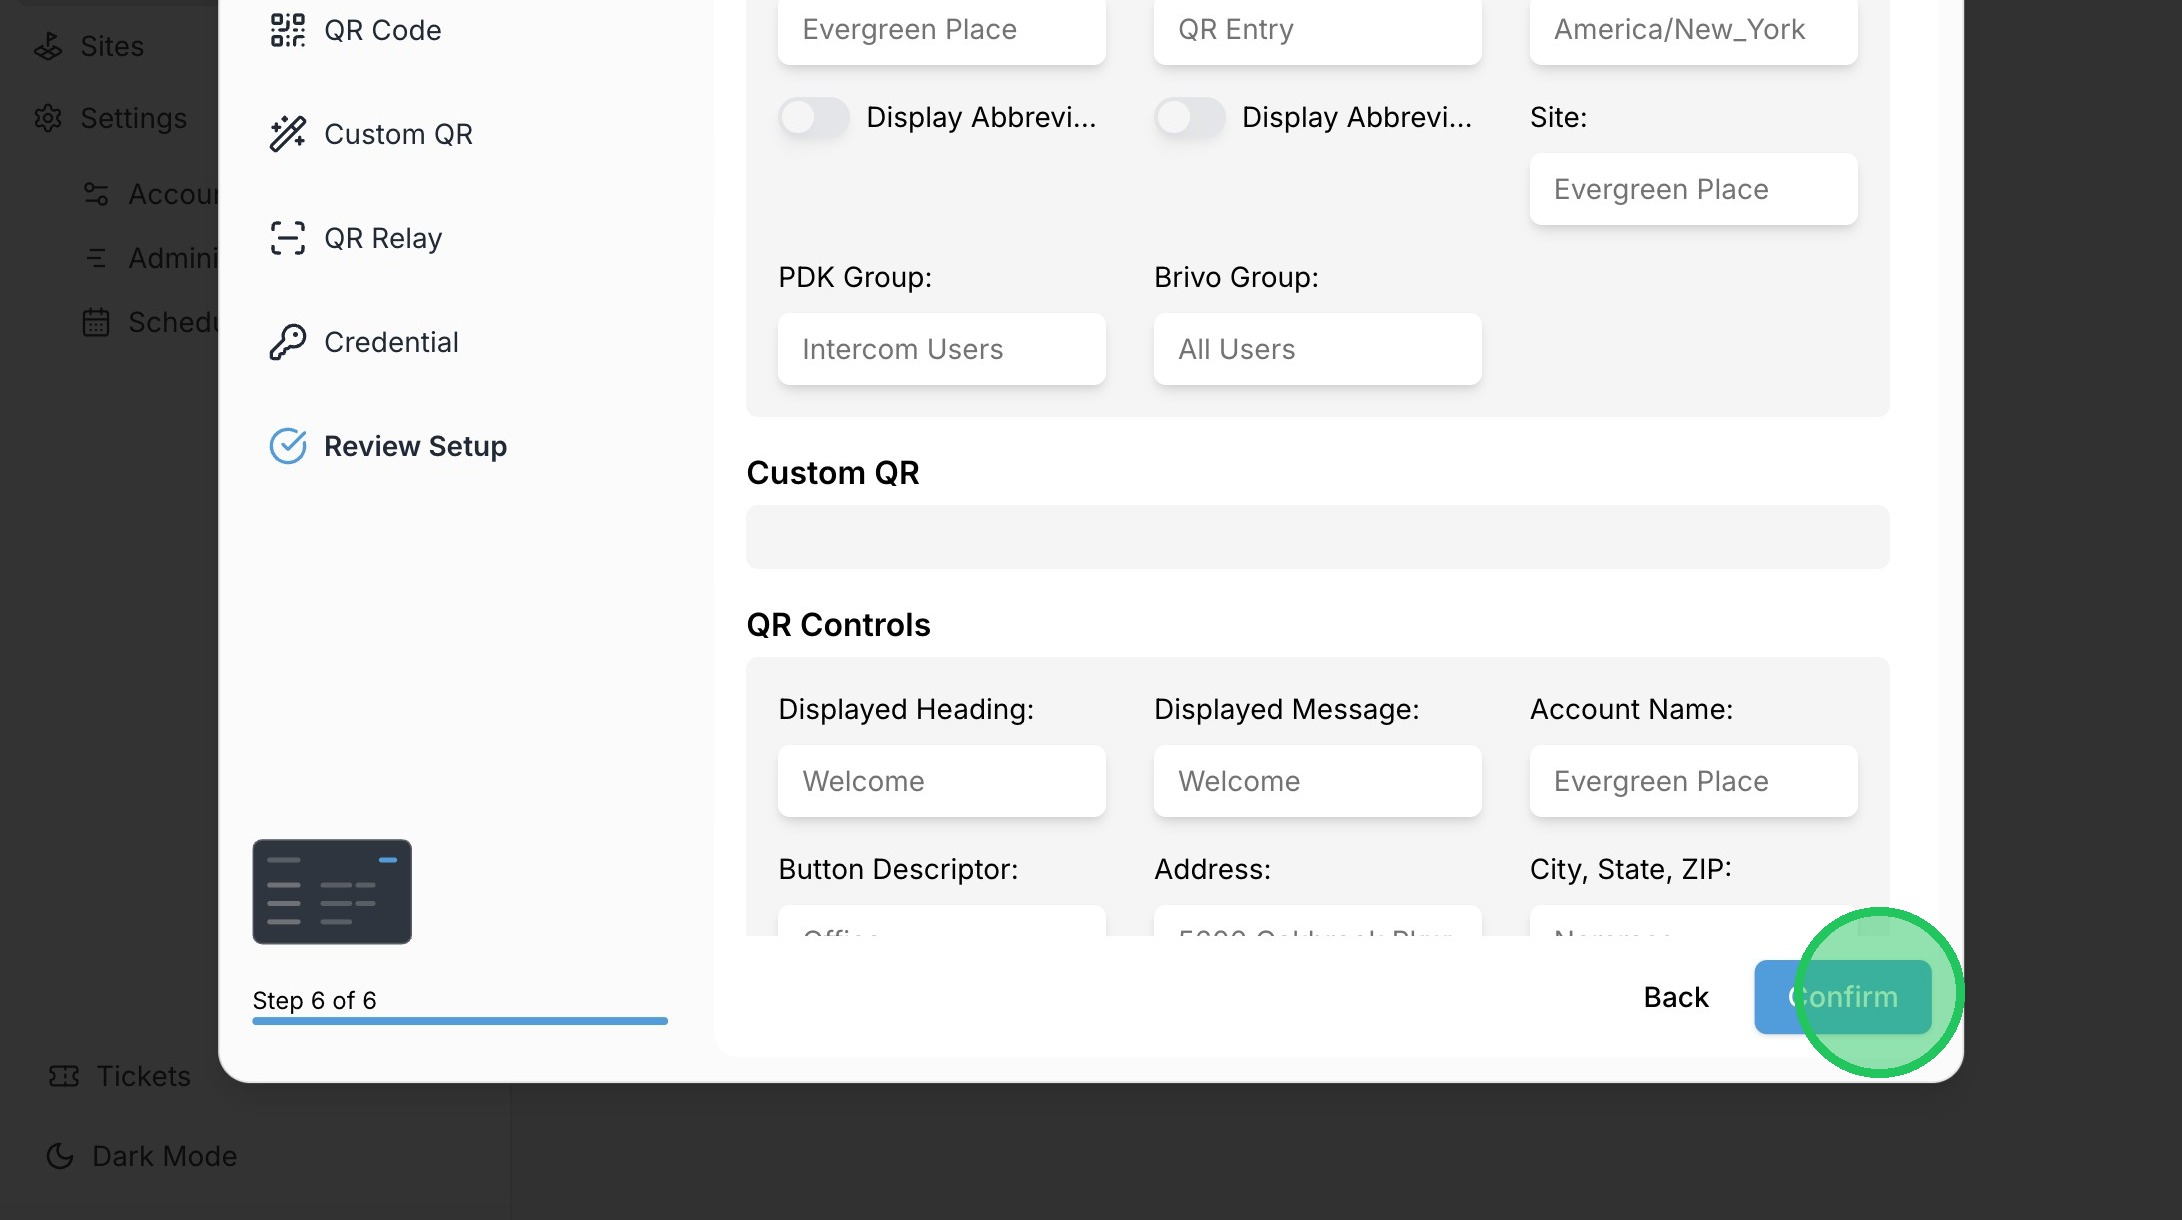Go to the Sites menu item

[111, 46]
